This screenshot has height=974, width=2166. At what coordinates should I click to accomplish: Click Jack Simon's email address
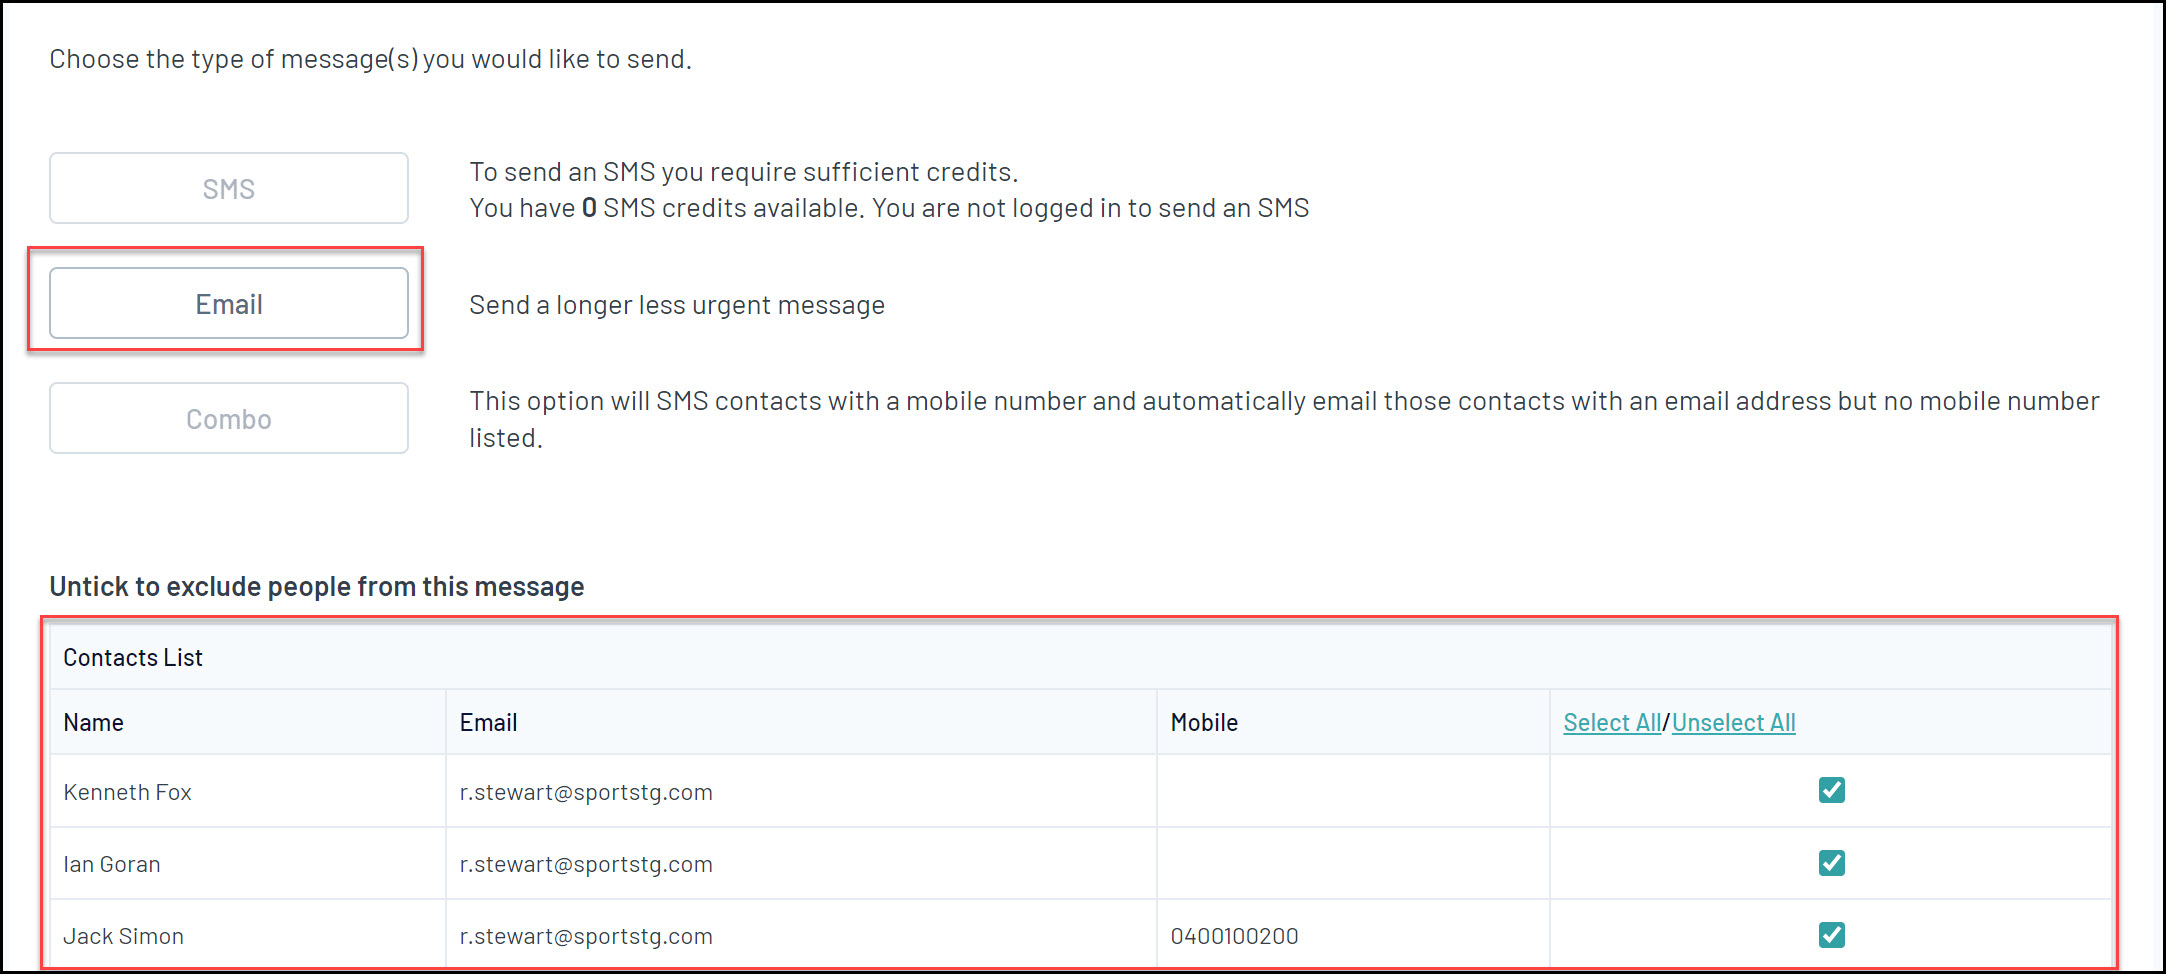pos(586,936)
